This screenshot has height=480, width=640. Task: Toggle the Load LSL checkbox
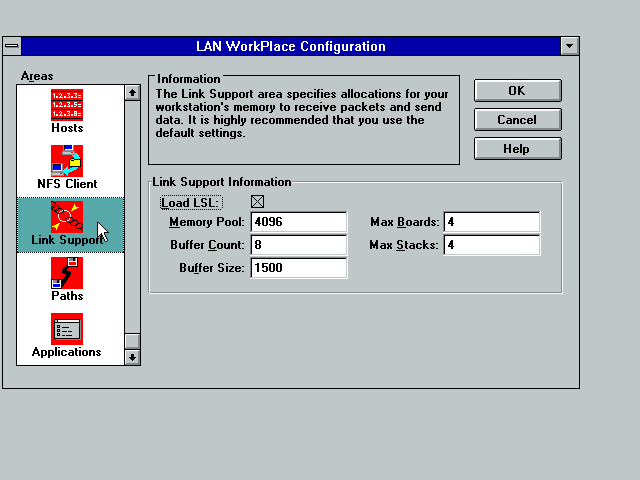[x=258, y=202]
